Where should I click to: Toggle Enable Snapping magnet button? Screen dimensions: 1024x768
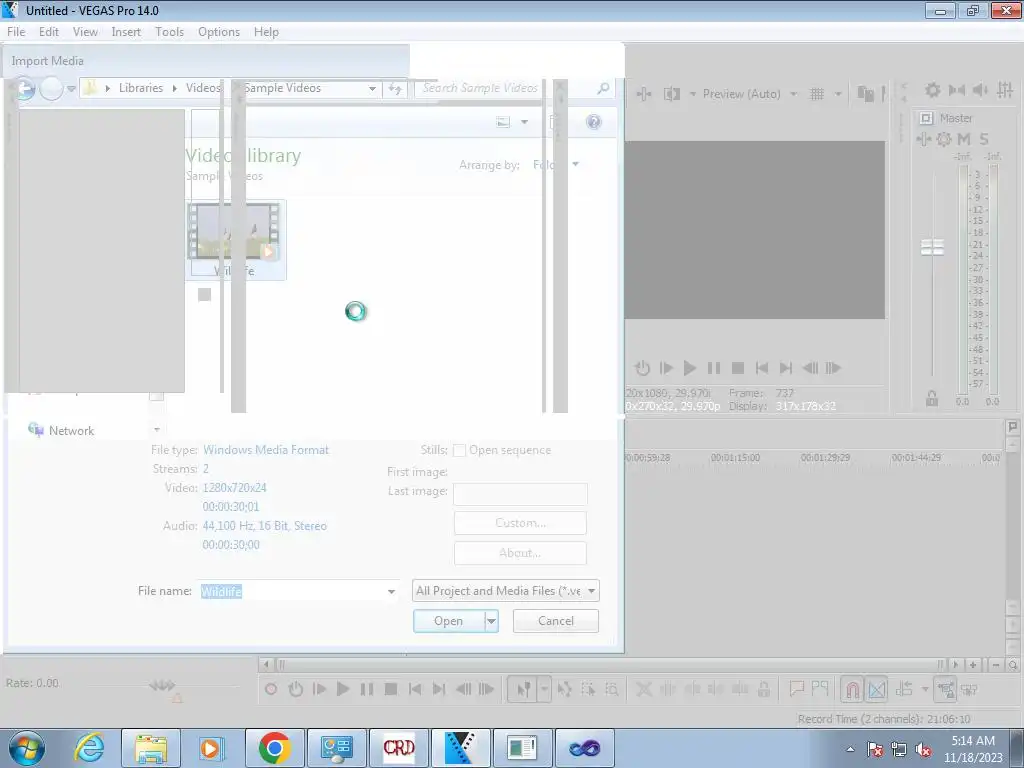(852, 689)
